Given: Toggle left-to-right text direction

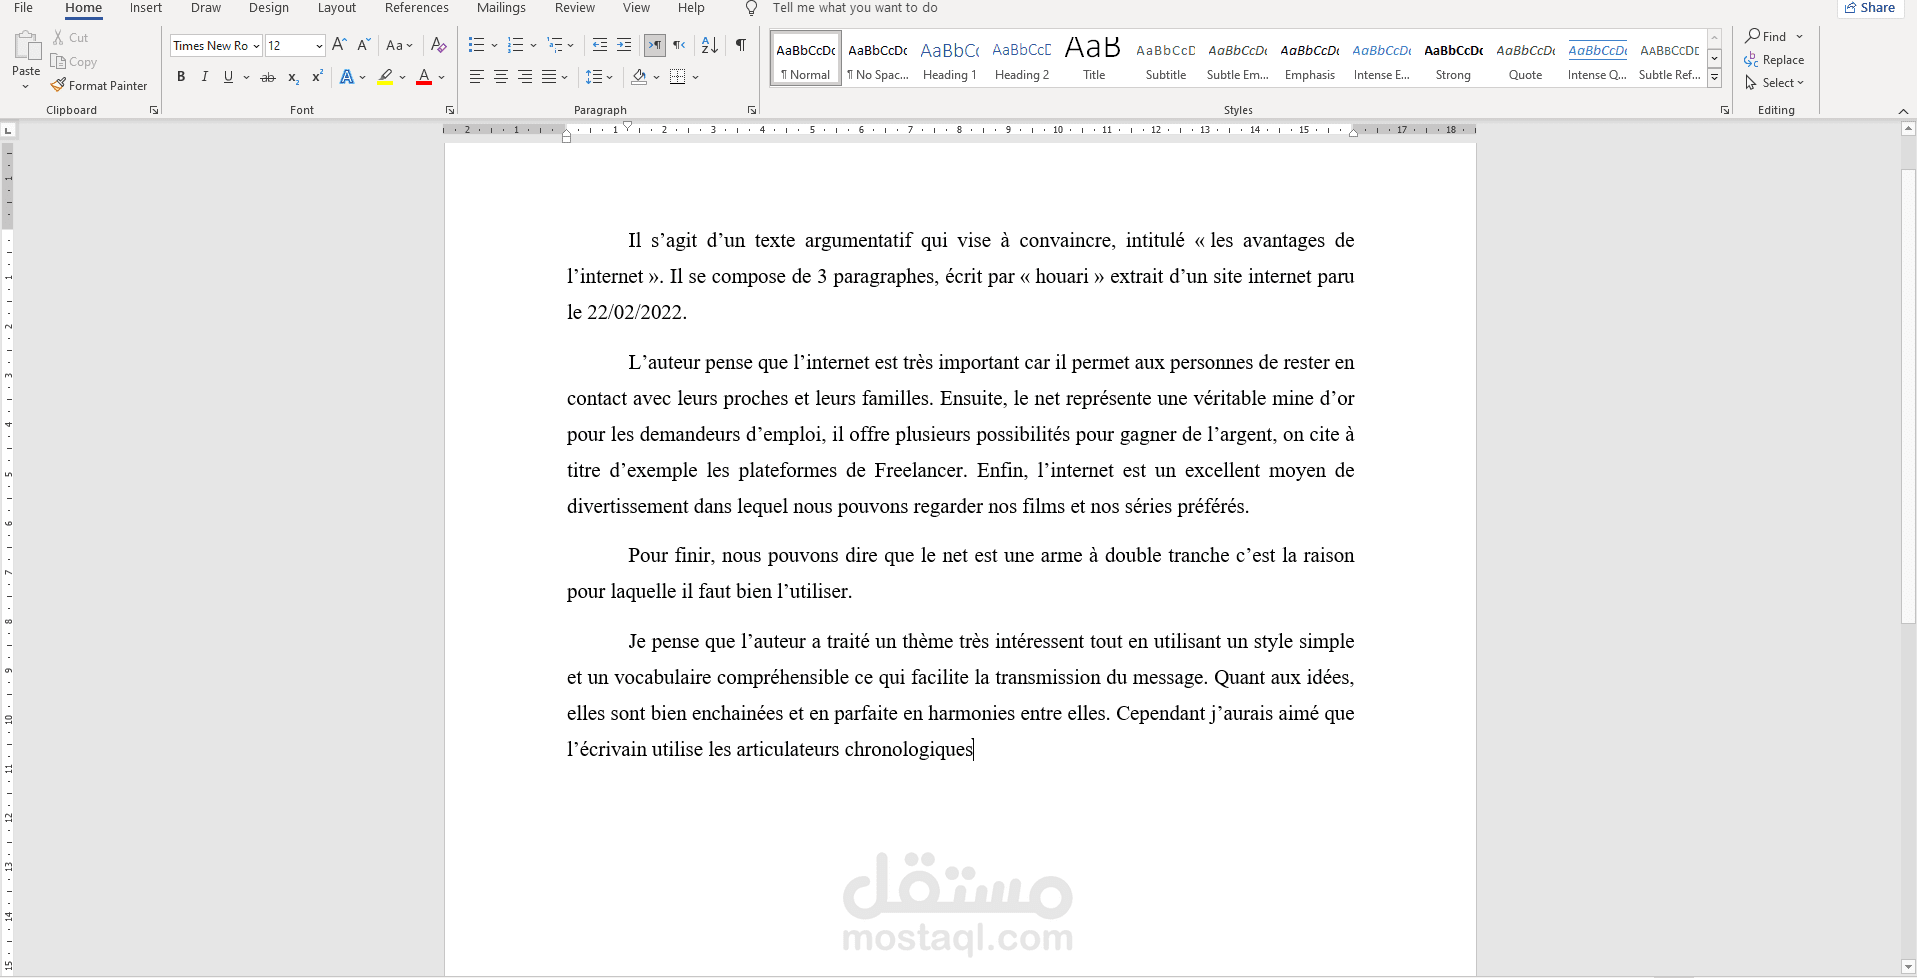Looking at the screenshot, I should click(x=655, y=45).
